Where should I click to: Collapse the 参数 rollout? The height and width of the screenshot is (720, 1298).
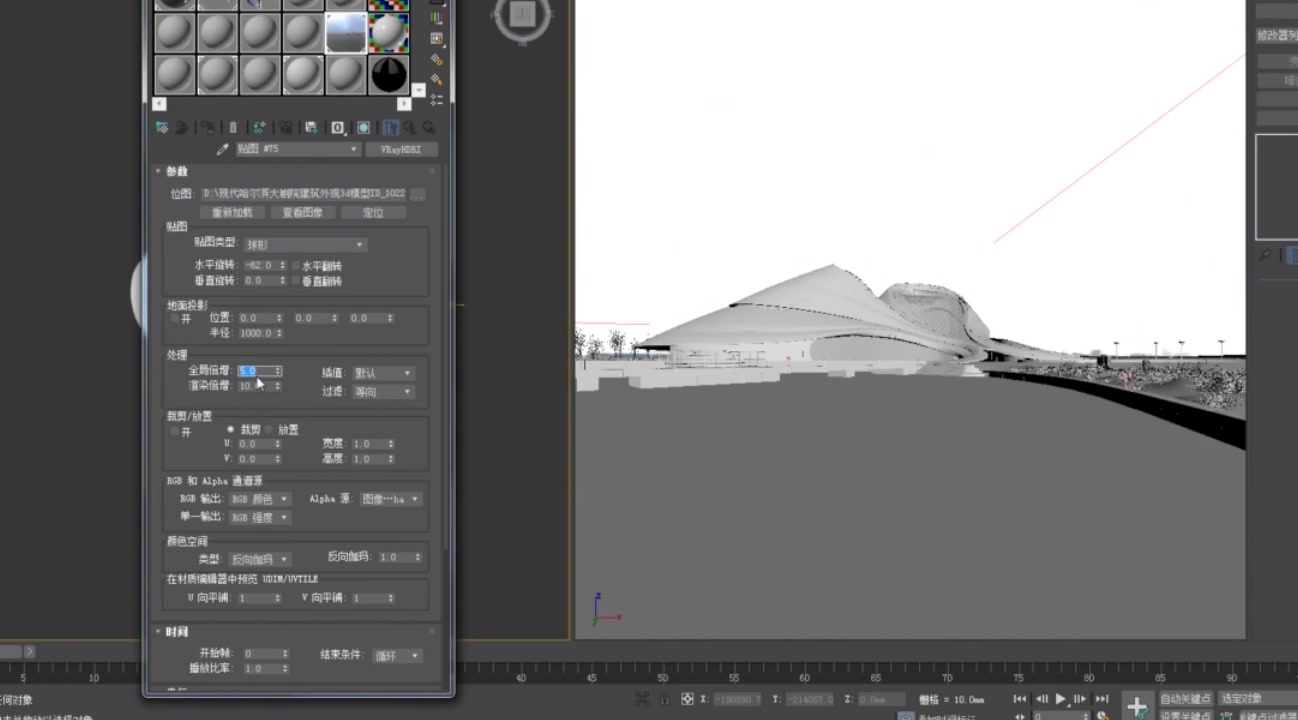(176, 171)
